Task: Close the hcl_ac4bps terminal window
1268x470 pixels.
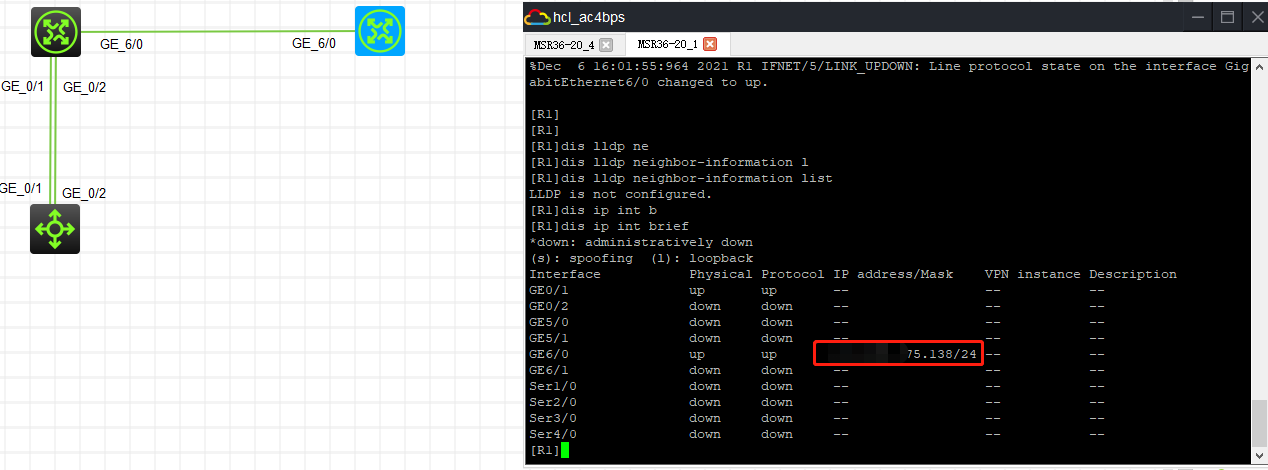Action: (1255, 17)
